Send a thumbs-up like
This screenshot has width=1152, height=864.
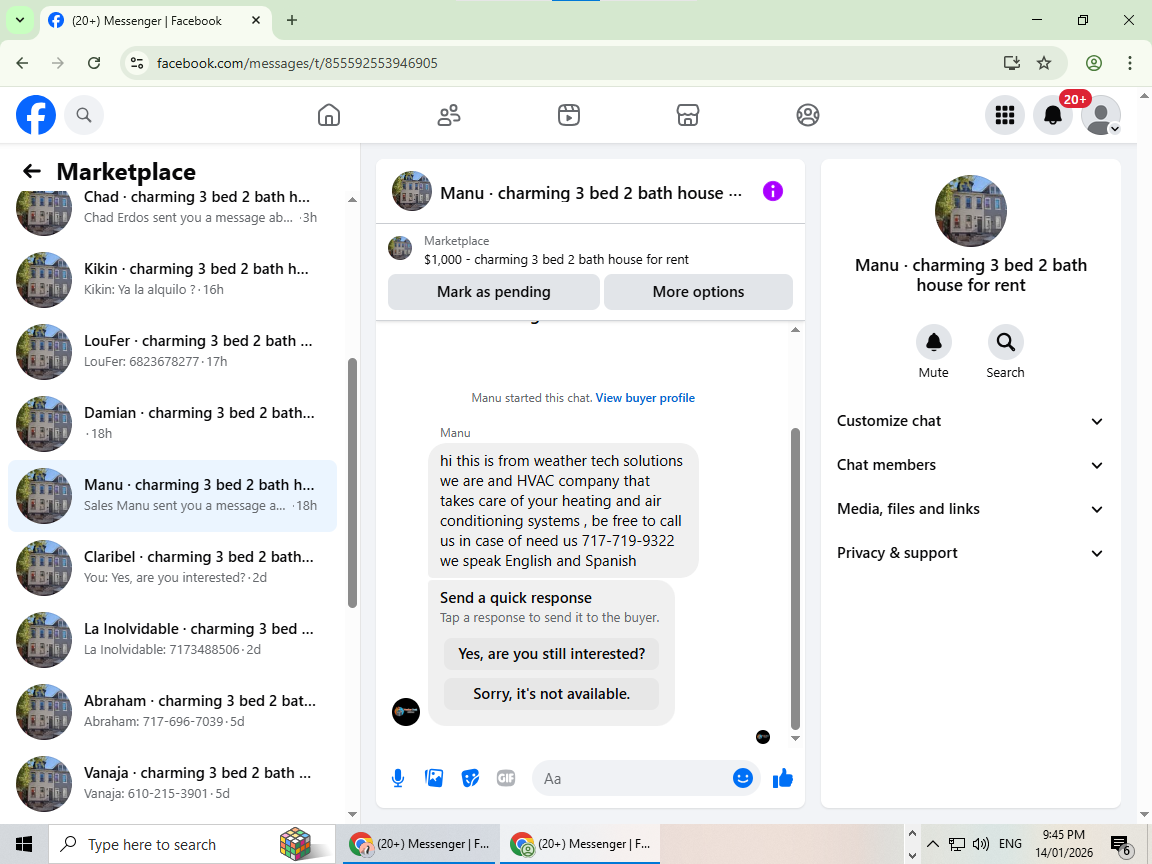click(783, 778)
